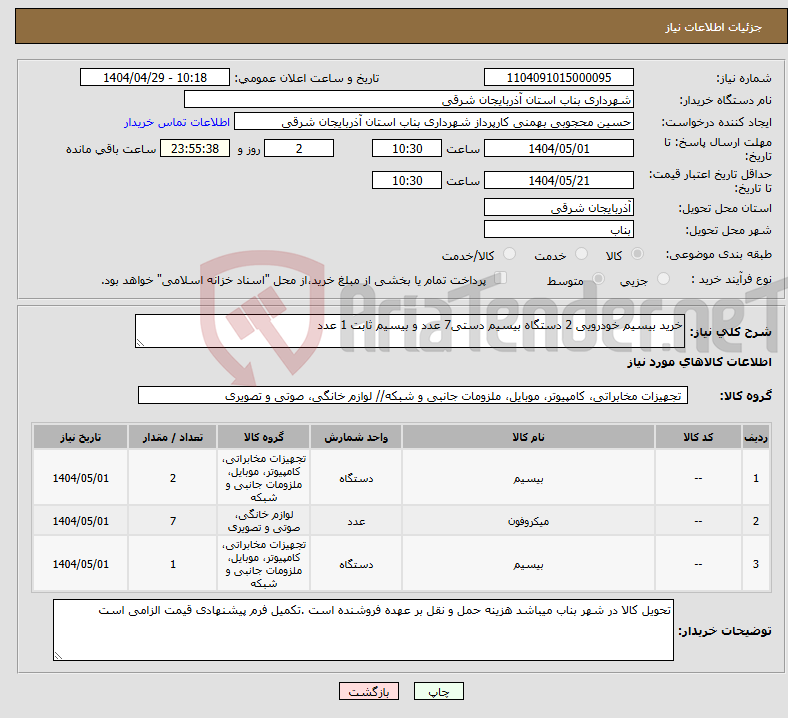Toggle the اسناد خزانه اسلامی payment checkbox
Viewport: 788px width, 718px height.
[501, 278]
